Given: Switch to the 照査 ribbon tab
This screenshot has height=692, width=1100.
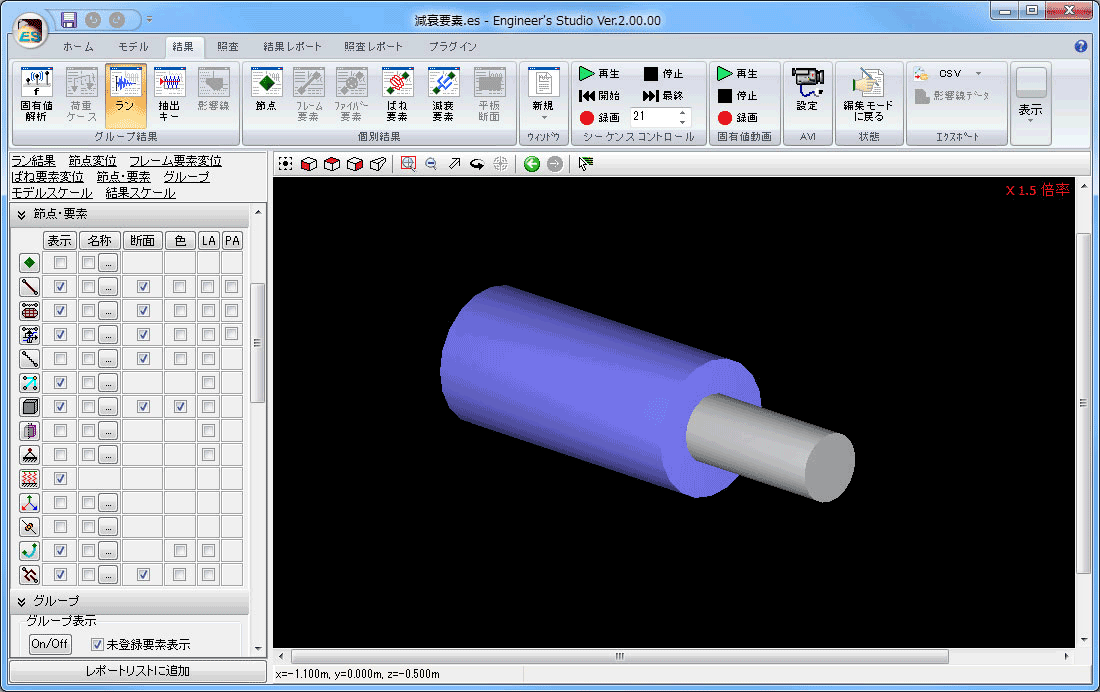Looking at the screenshot, I should (228, 47).
